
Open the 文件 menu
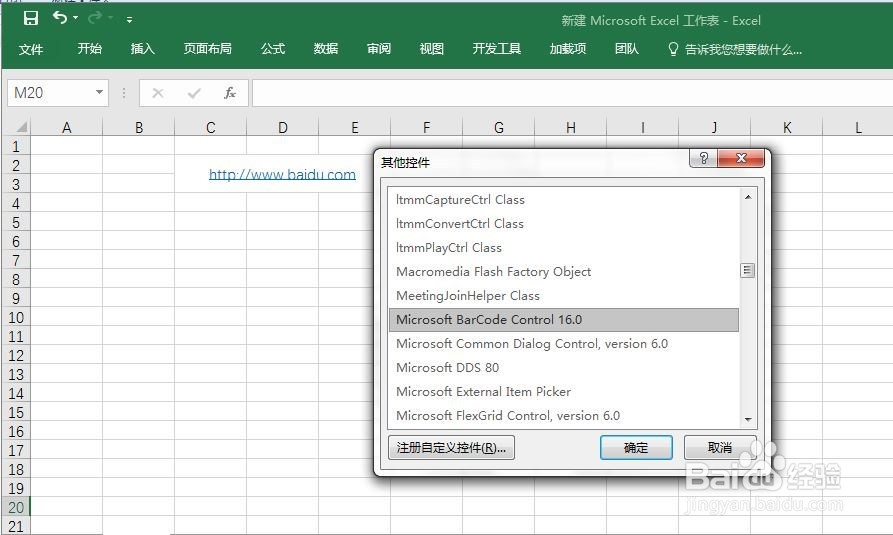tap(31, 50)
